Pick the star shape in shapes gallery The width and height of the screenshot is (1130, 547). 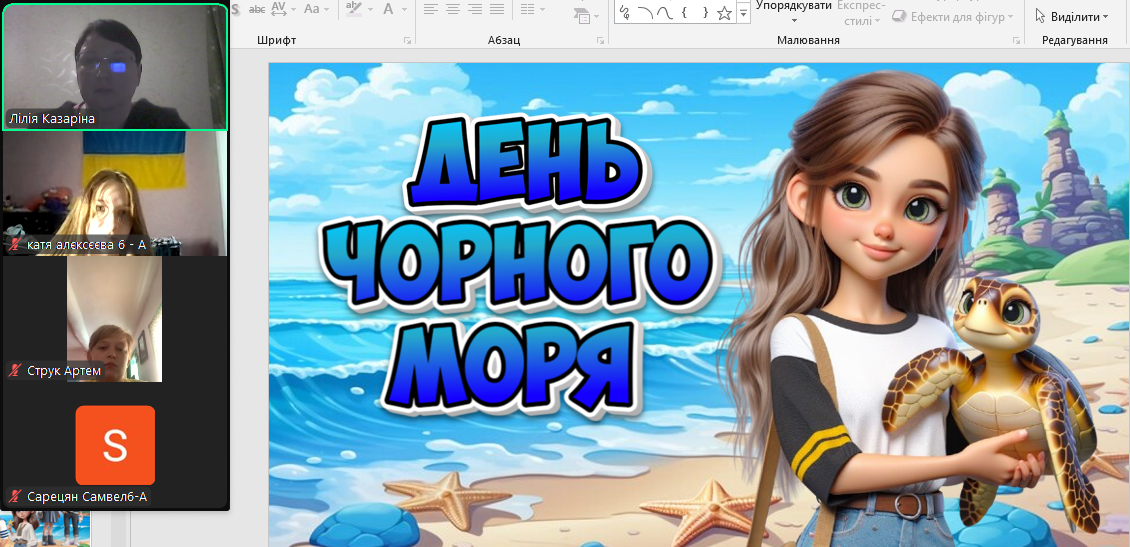click(725, 12)
